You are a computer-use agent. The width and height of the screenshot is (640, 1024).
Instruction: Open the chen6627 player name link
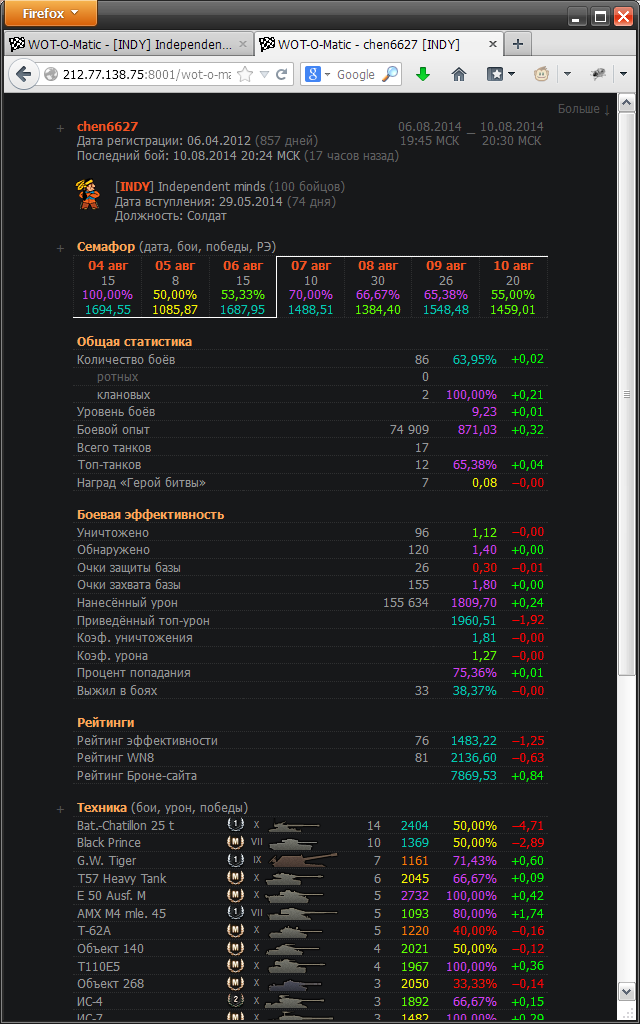click(107, 127)
